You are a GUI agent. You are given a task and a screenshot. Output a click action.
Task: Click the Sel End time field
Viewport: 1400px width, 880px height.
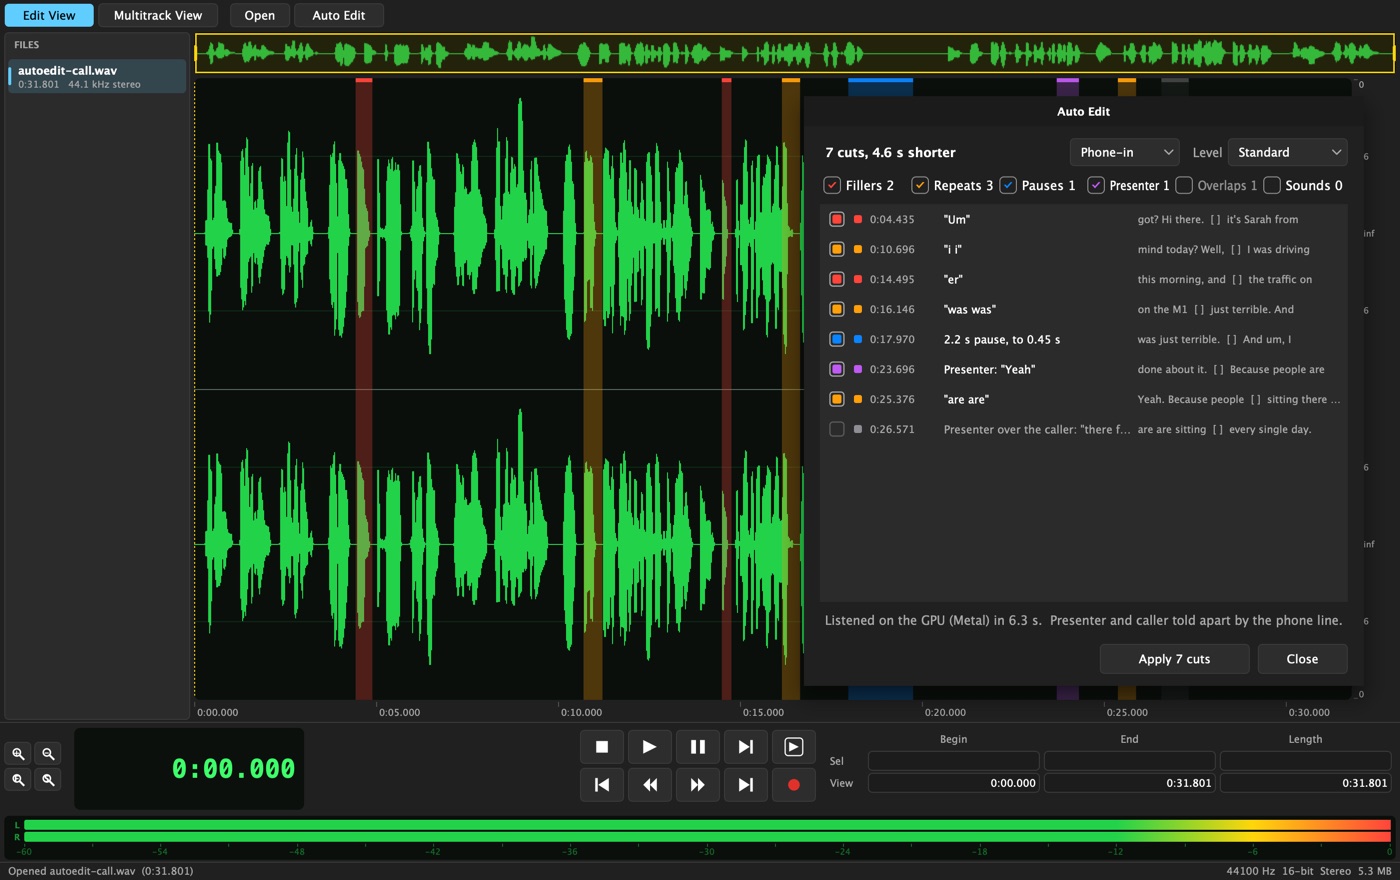coord(1130,761)
